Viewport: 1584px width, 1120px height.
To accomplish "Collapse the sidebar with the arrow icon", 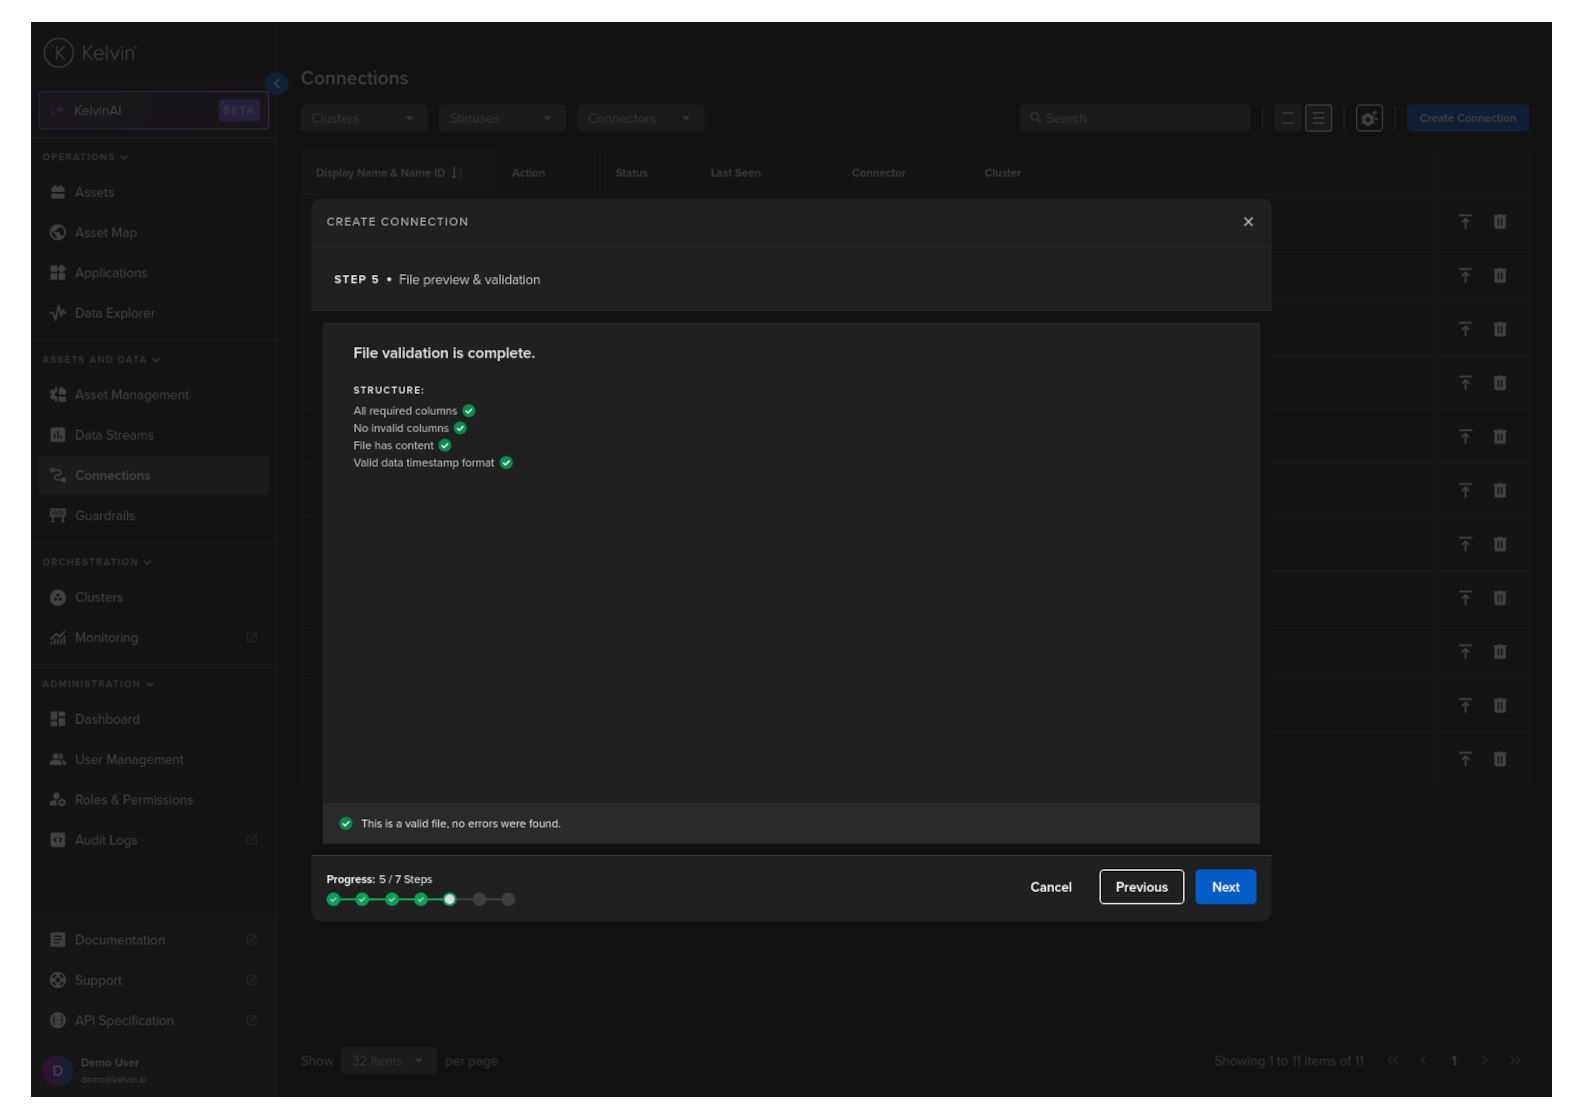I will tap(277, 83).
